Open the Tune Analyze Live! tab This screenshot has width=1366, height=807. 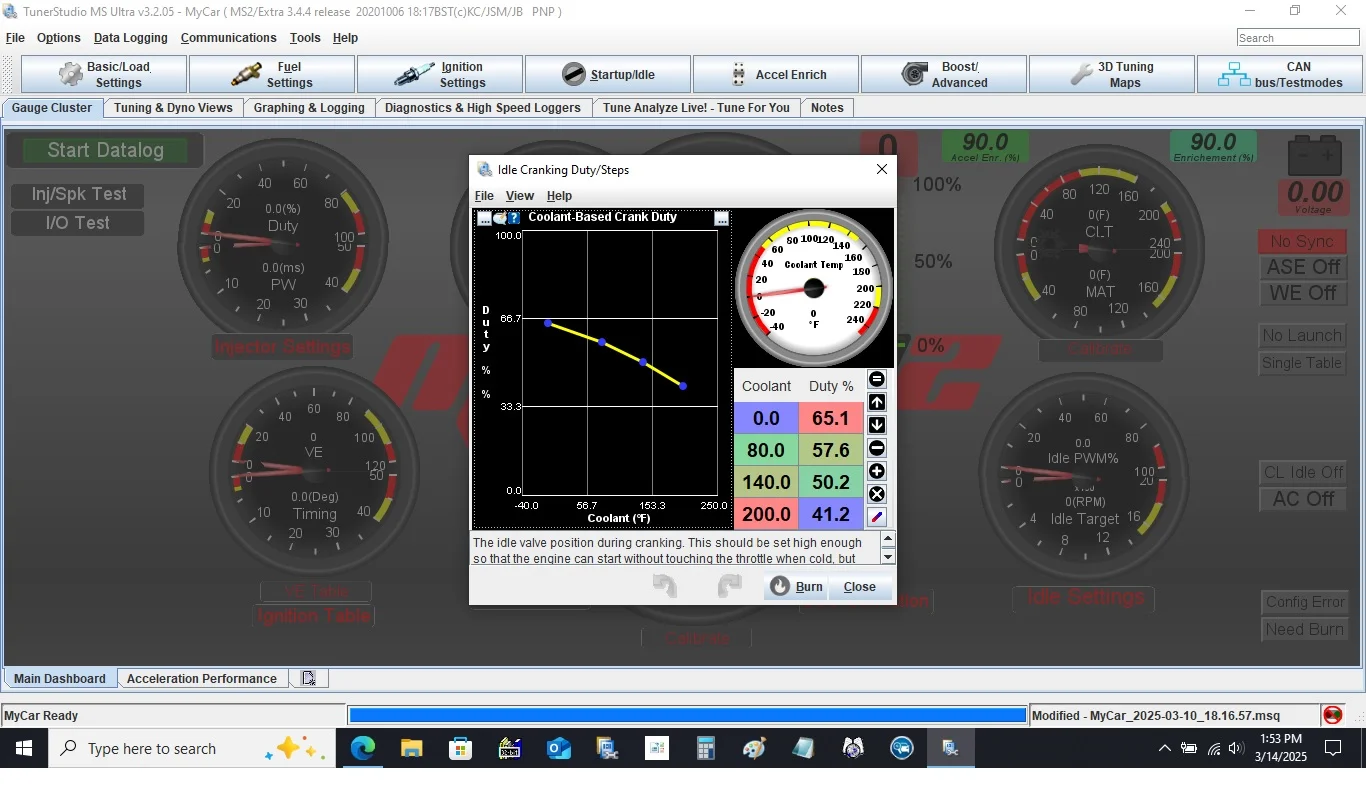coord(696,108)
